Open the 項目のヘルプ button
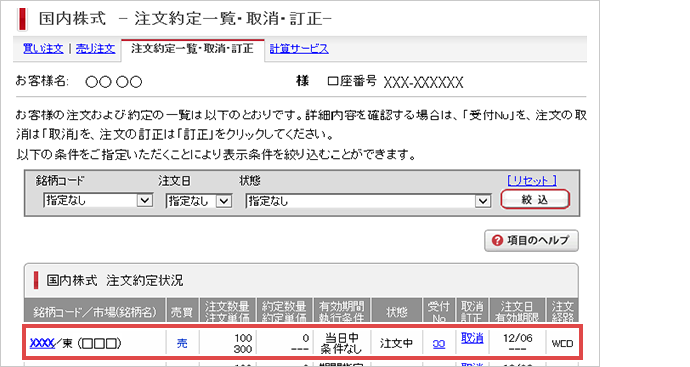Viewport: 690px width, 367px height. tap(531, 240)
